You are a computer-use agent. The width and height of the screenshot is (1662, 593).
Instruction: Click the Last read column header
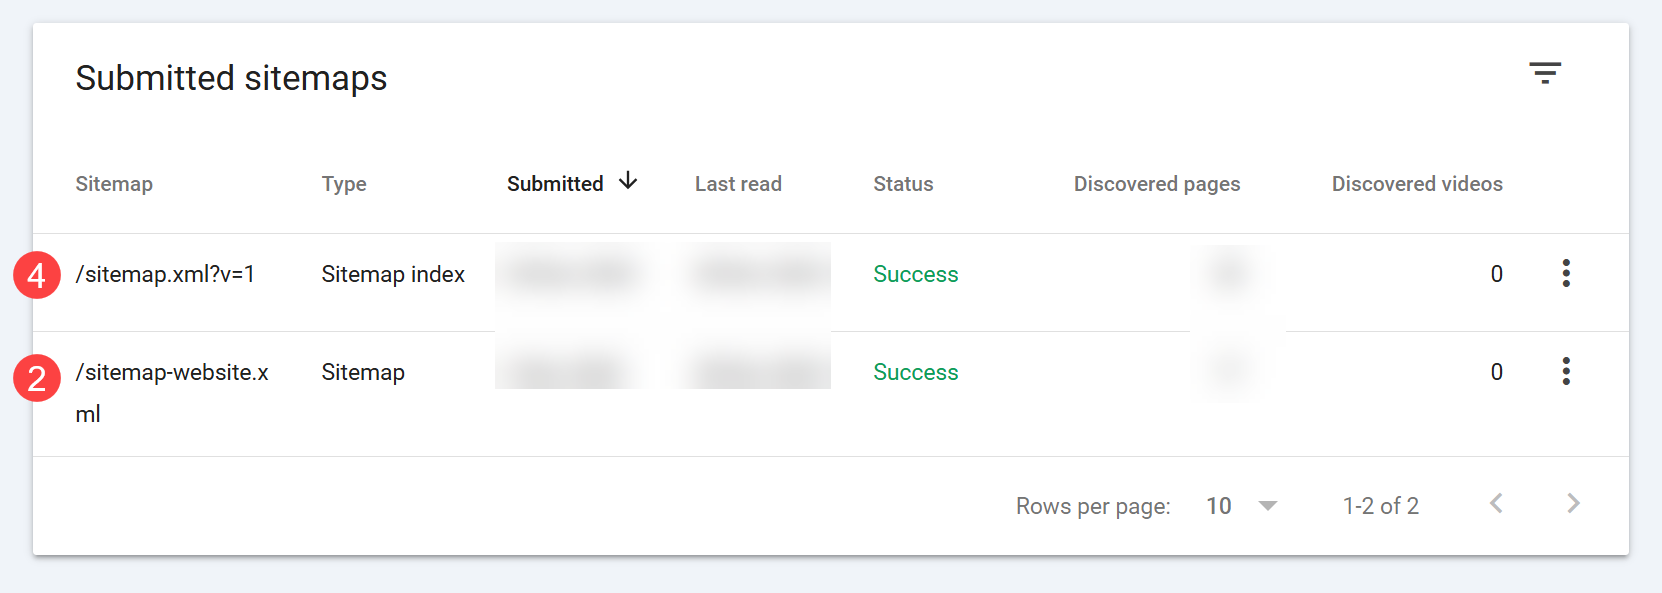pos(738,184)
